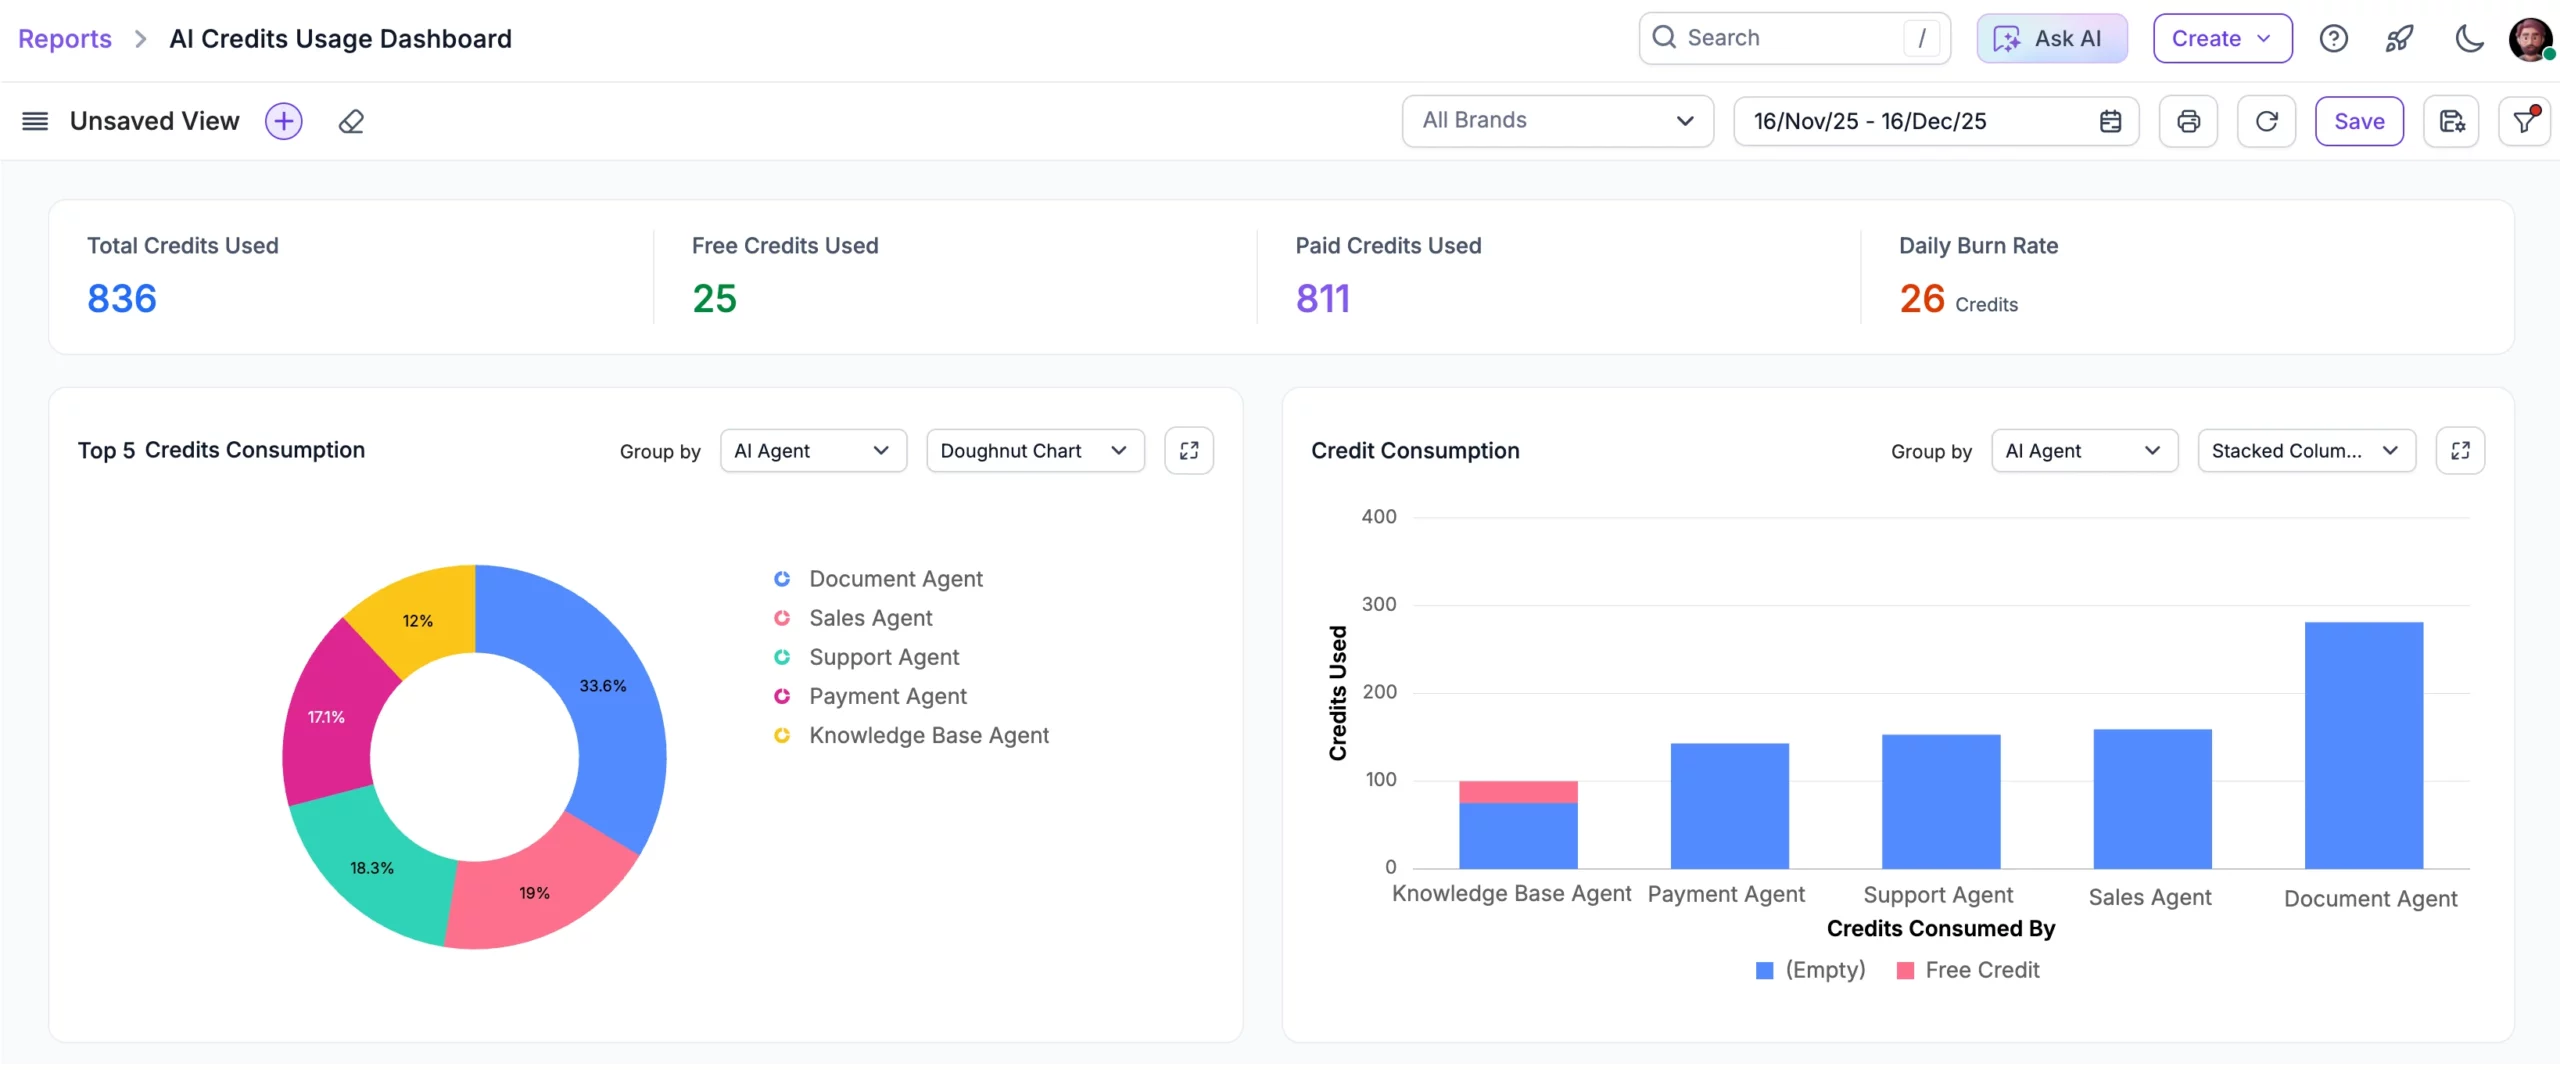Image resolution: width=2560 pixels, height=1070 pixels.
Task: Click the Save button
Action: (2359, 121)
